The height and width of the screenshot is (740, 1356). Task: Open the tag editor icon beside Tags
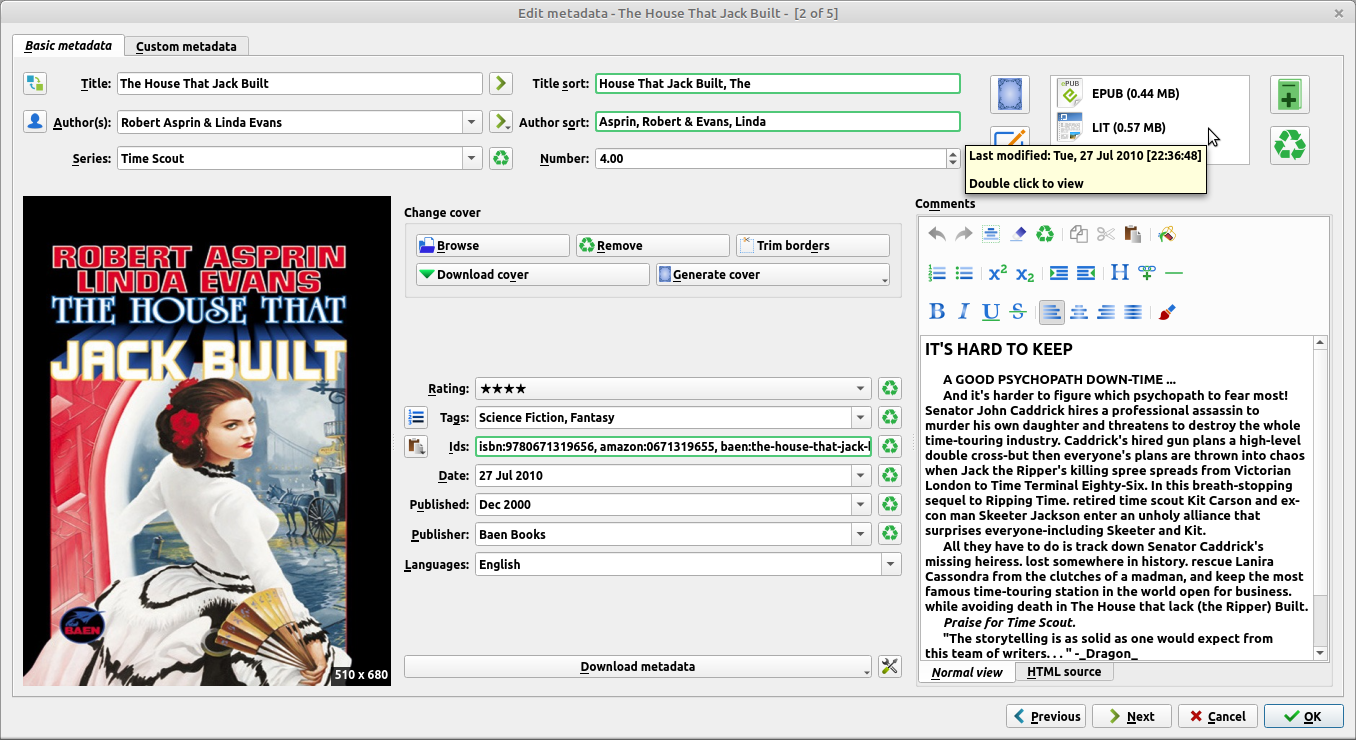[x=416, y=417]
